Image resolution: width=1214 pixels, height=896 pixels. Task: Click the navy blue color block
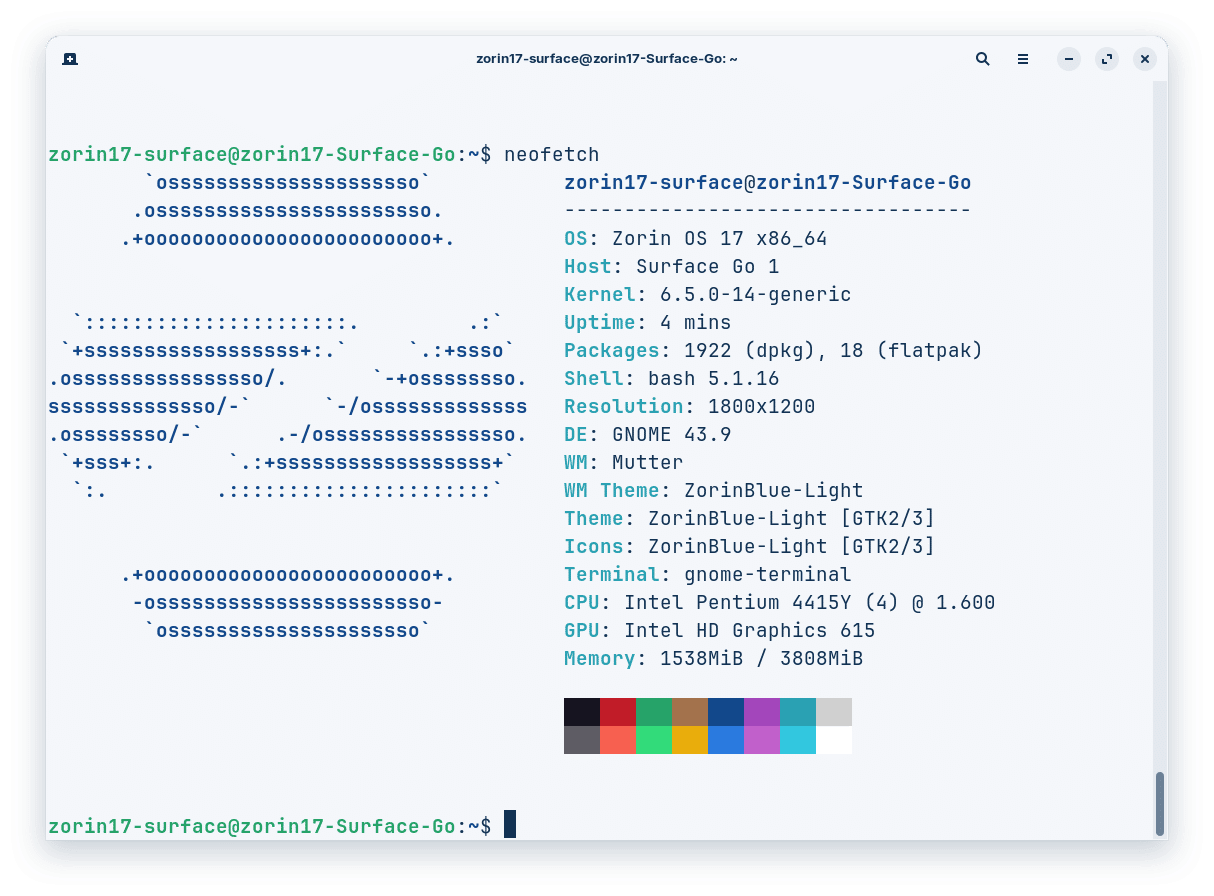(726, 712)
